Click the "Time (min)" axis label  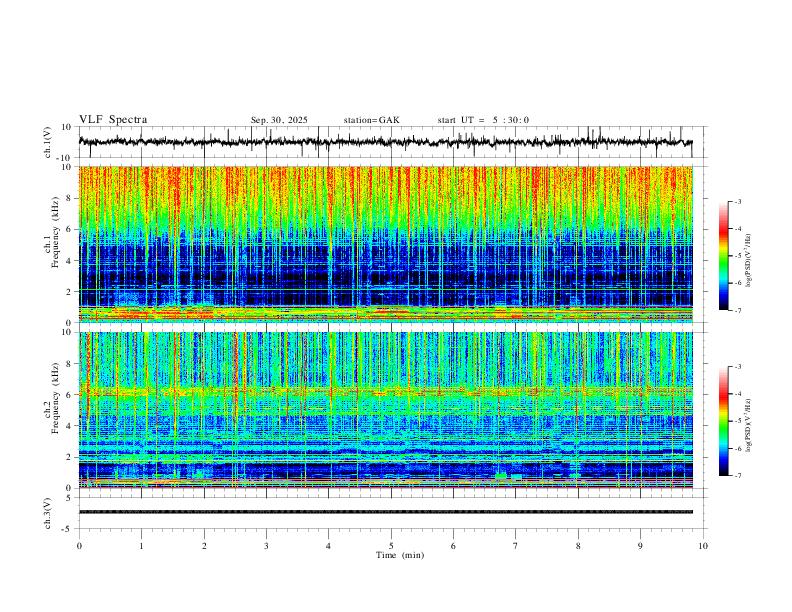click(x=400, y=555)
